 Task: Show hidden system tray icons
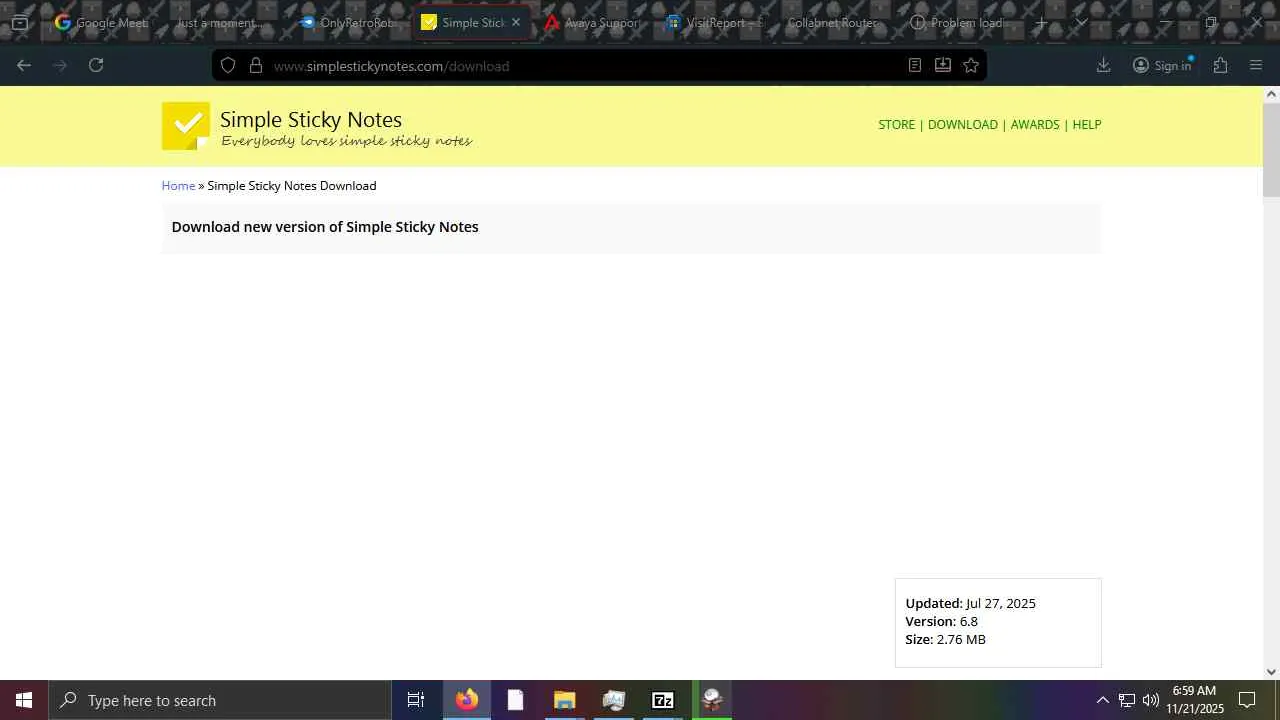[x=1102, y=700]
